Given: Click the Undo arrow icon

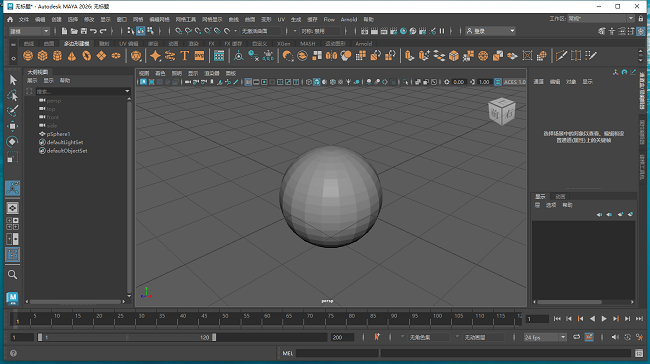Looking at the screenshot, I should (x=93, y=31).
